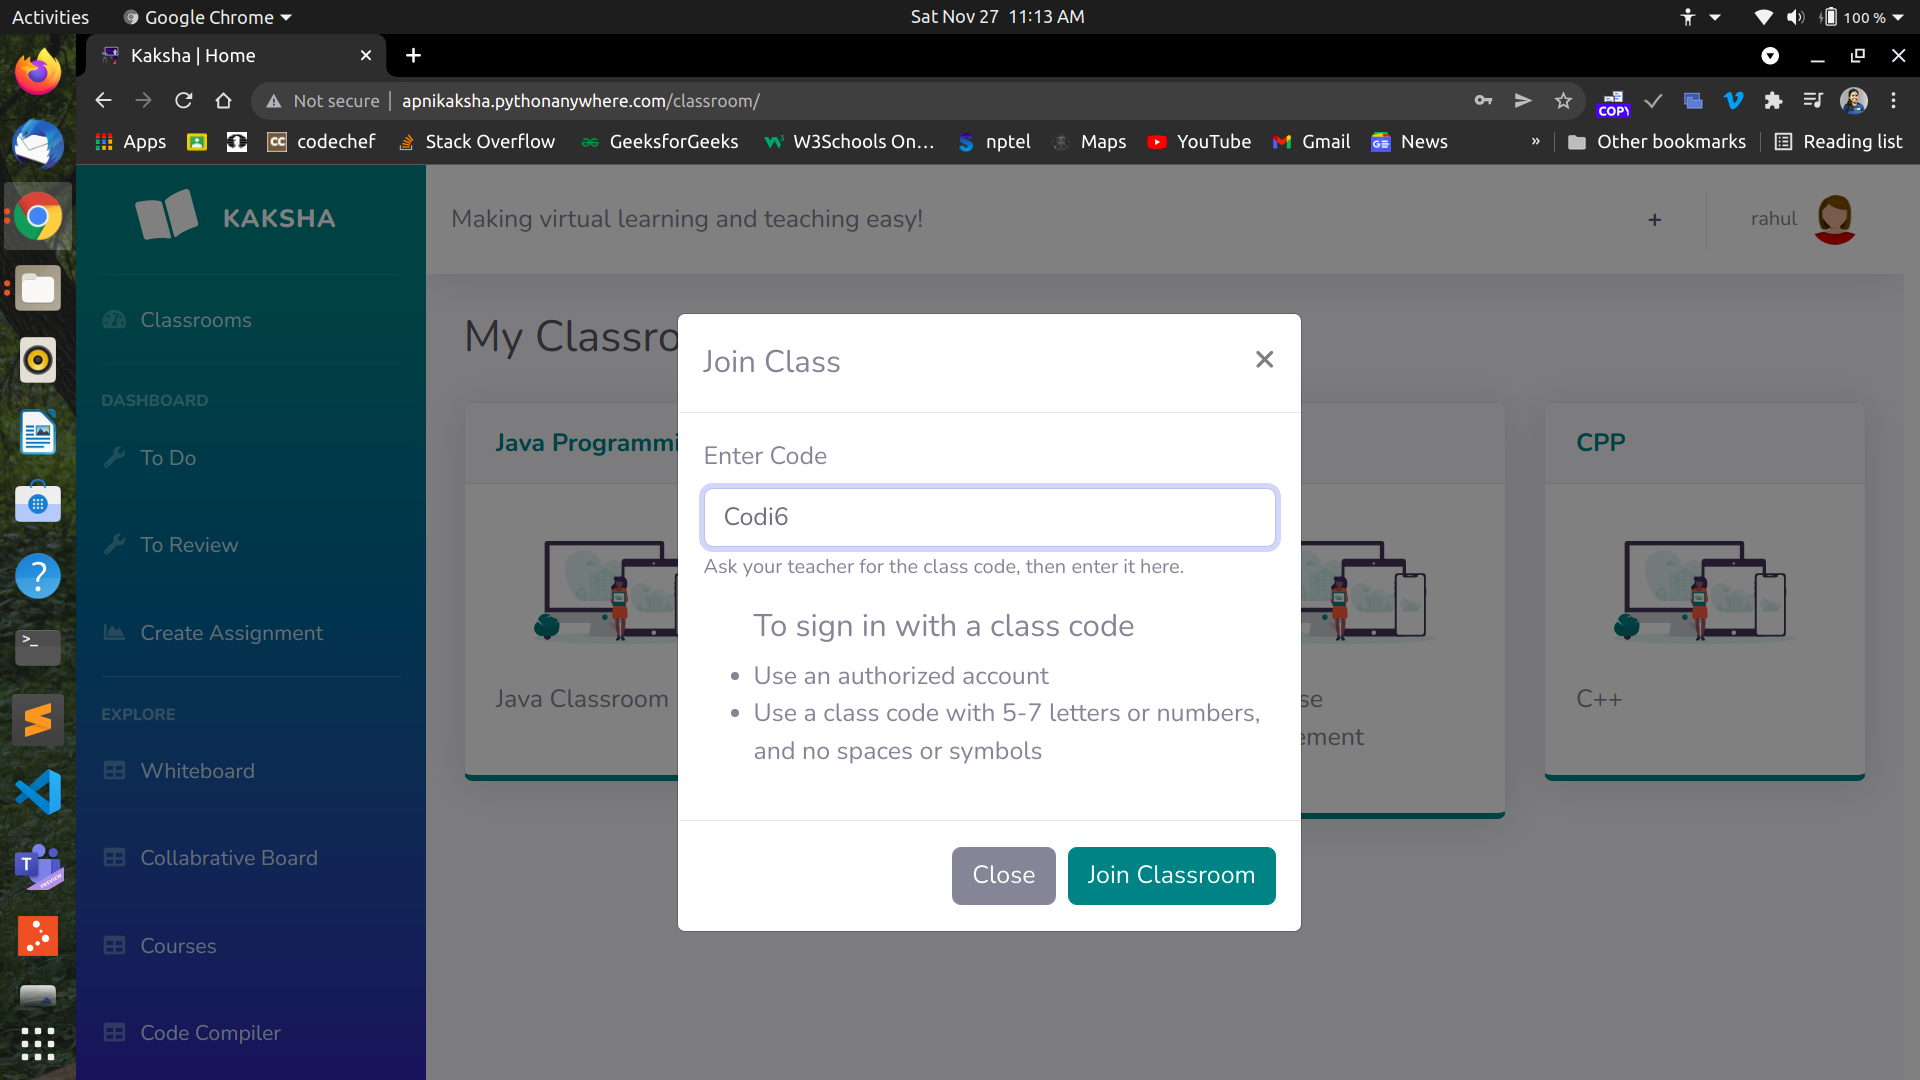The height and width of the screenshot is (1080, 1920).
Task: Open a new browser tab
Action: click(x=413, y=56)
